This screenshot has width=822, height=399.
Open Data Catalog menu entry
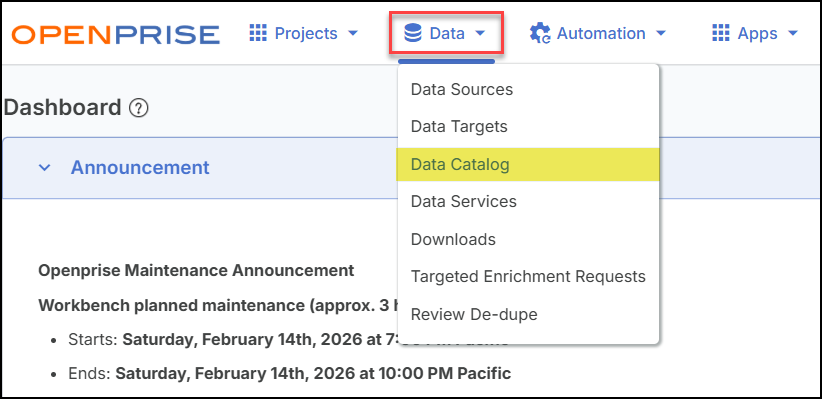(x=528, y=165)
